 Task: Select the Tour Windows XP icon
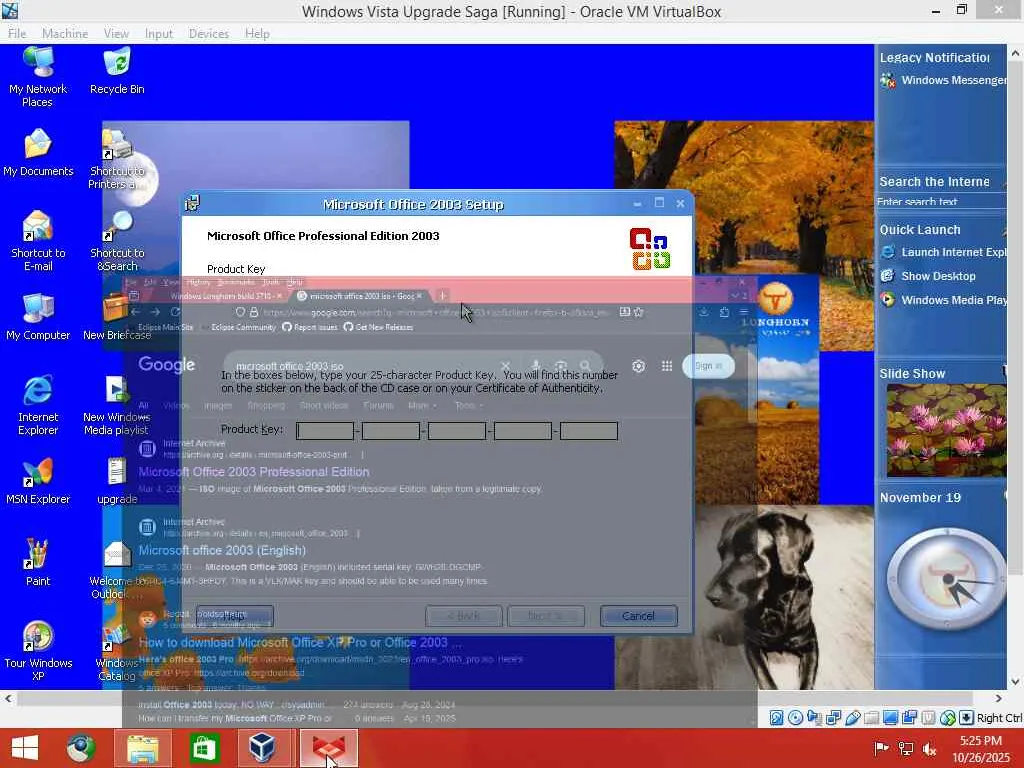tap(38, 650)
